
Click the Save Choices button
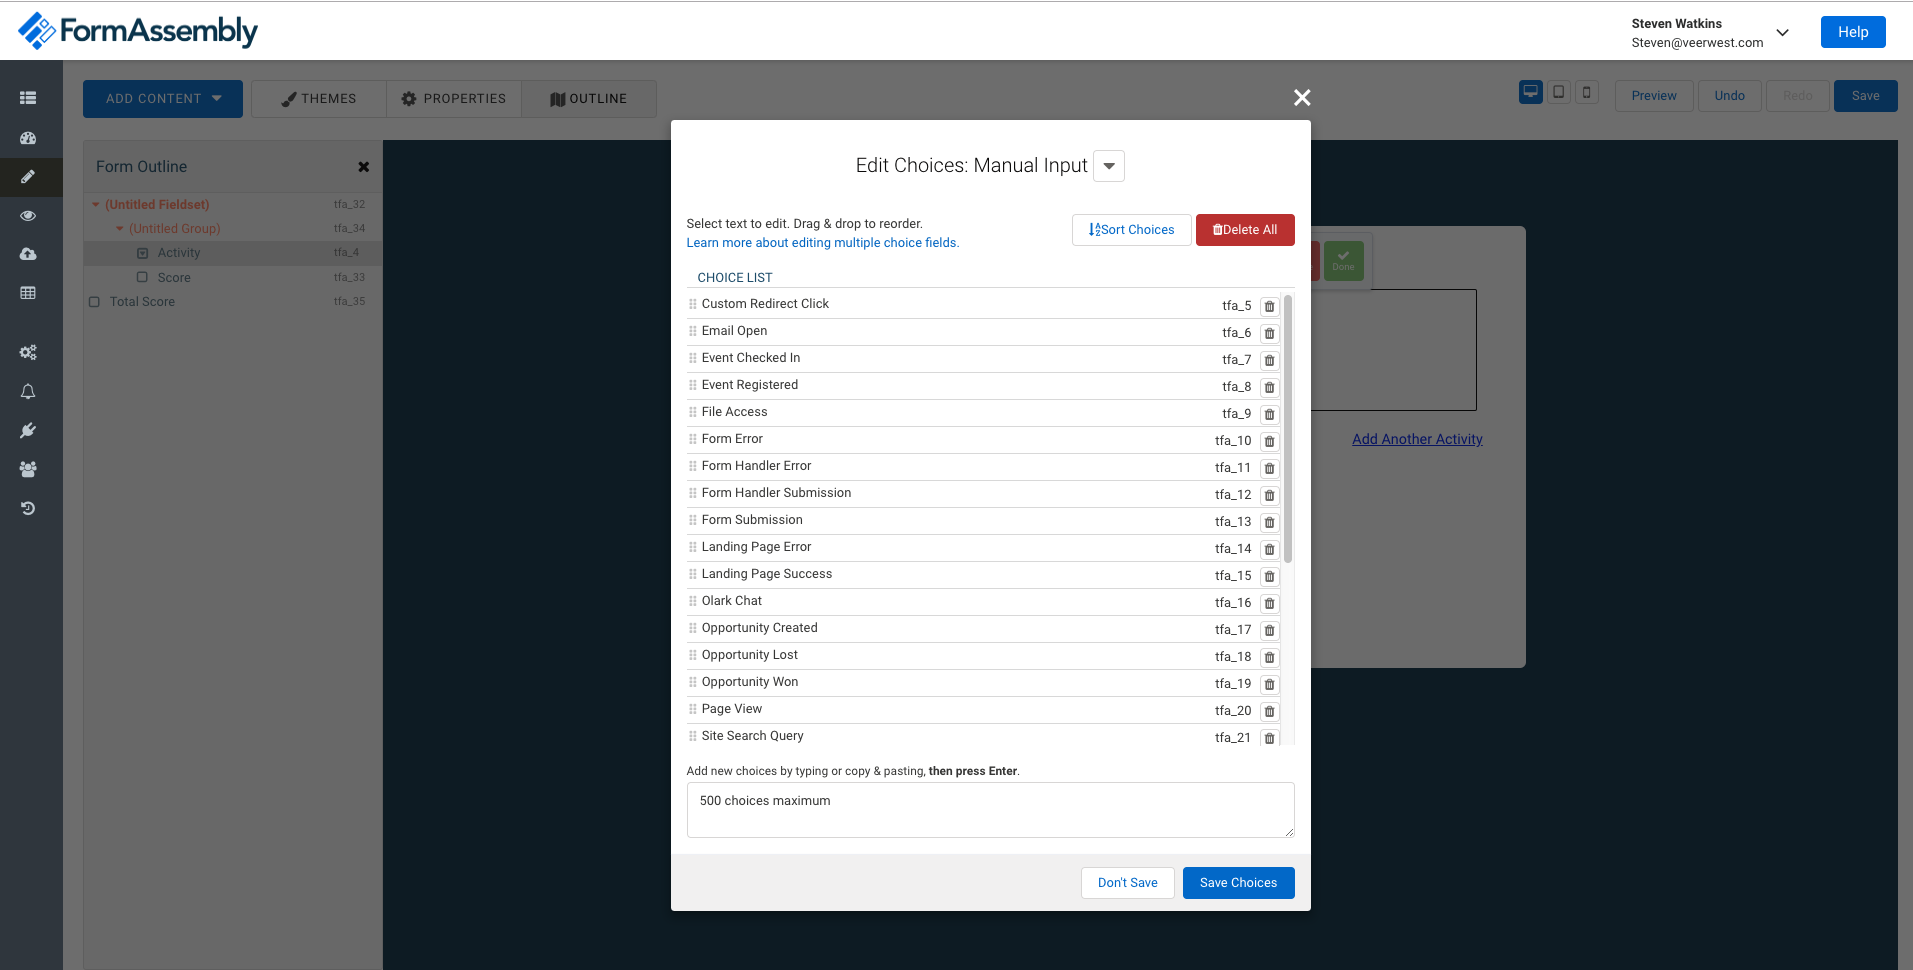click(x=1238, y=883)
